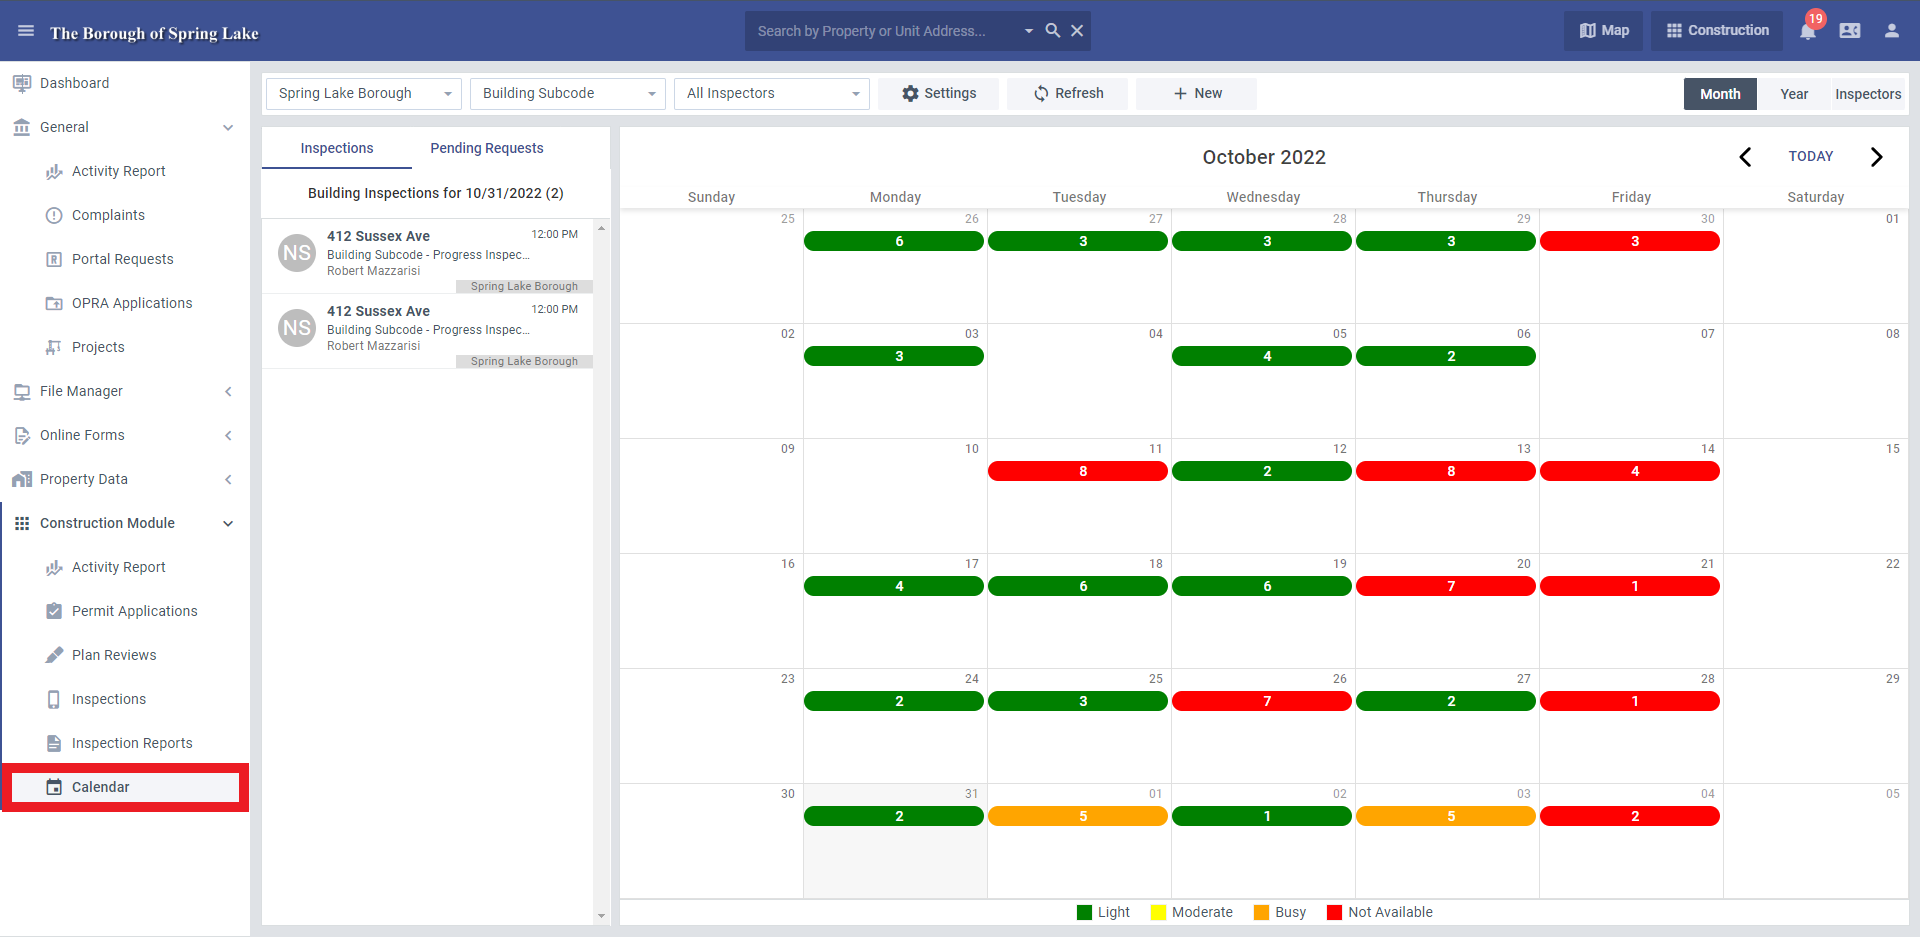This screenshot has height=937, width=1920.
Task: Clear the property search with X icon
Action: (x=1077, y=31)
